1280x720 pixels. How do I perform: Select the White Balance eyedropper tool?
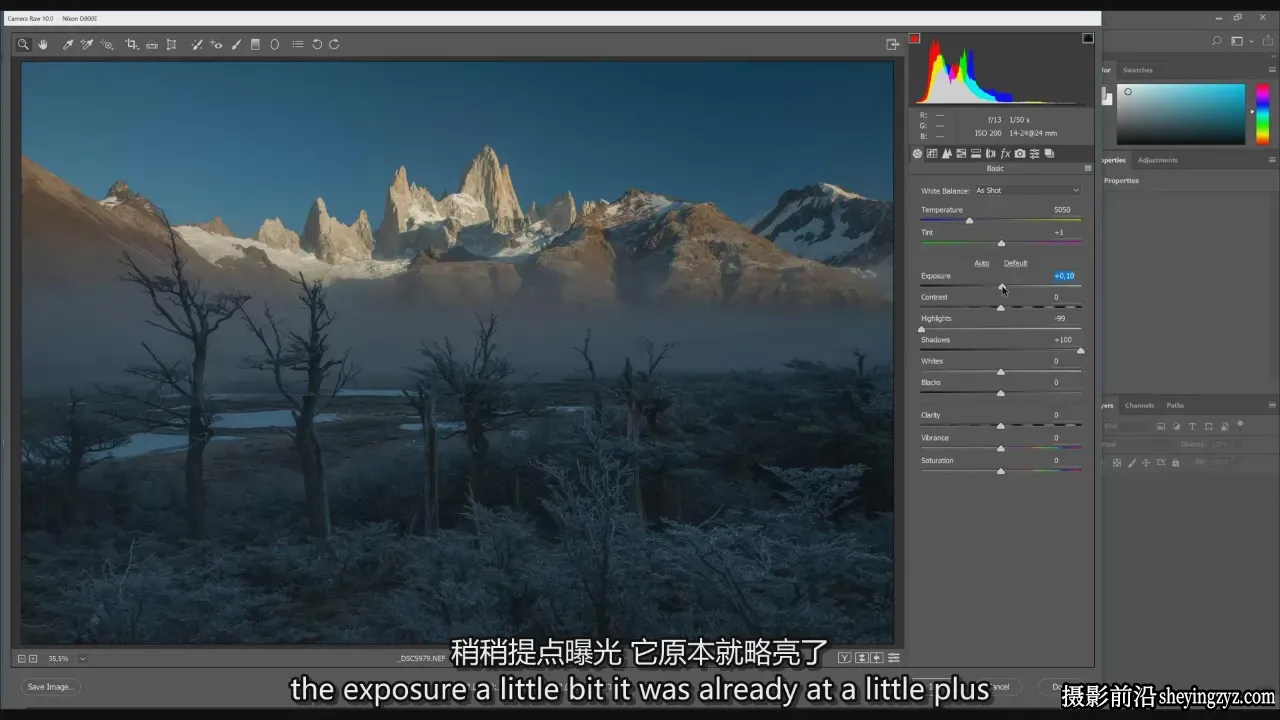click(x=68, y=44)
